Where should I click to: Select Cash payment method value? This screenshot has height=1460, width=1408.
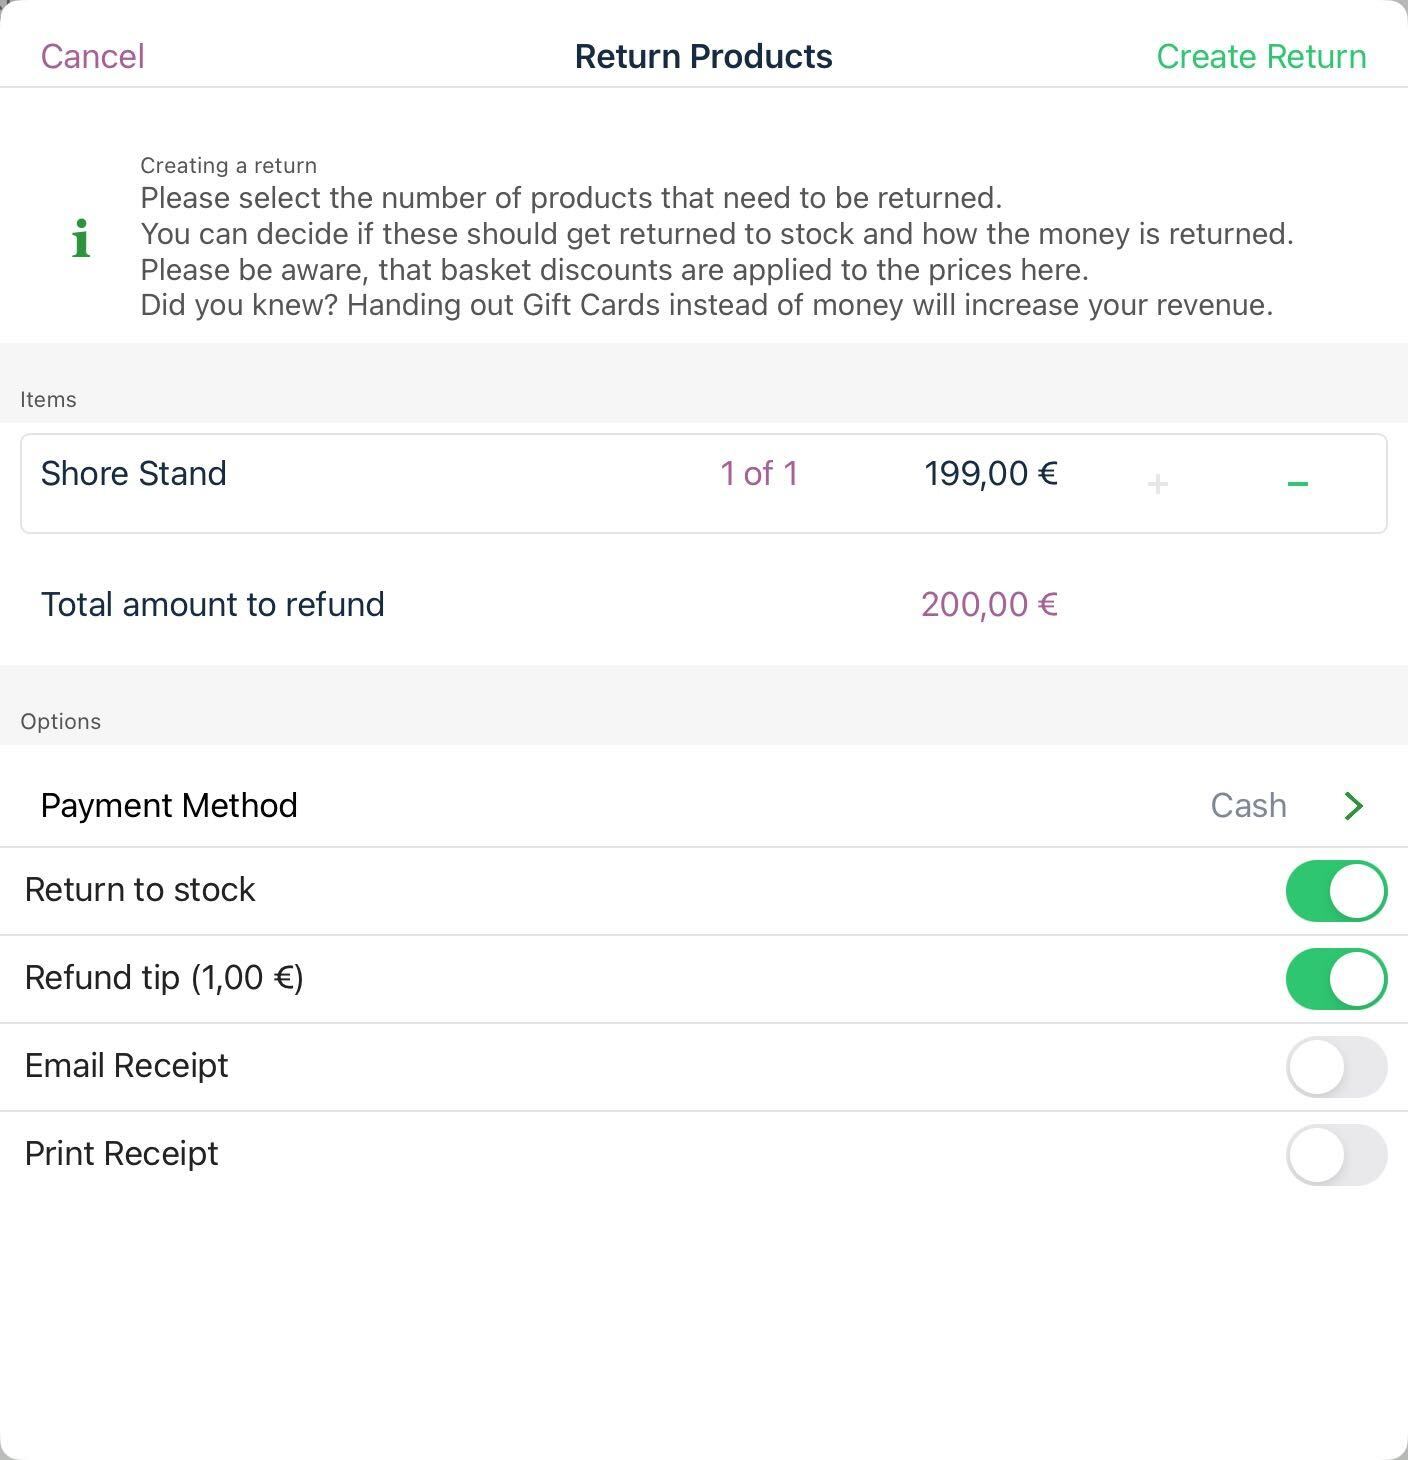point(1248,806)
